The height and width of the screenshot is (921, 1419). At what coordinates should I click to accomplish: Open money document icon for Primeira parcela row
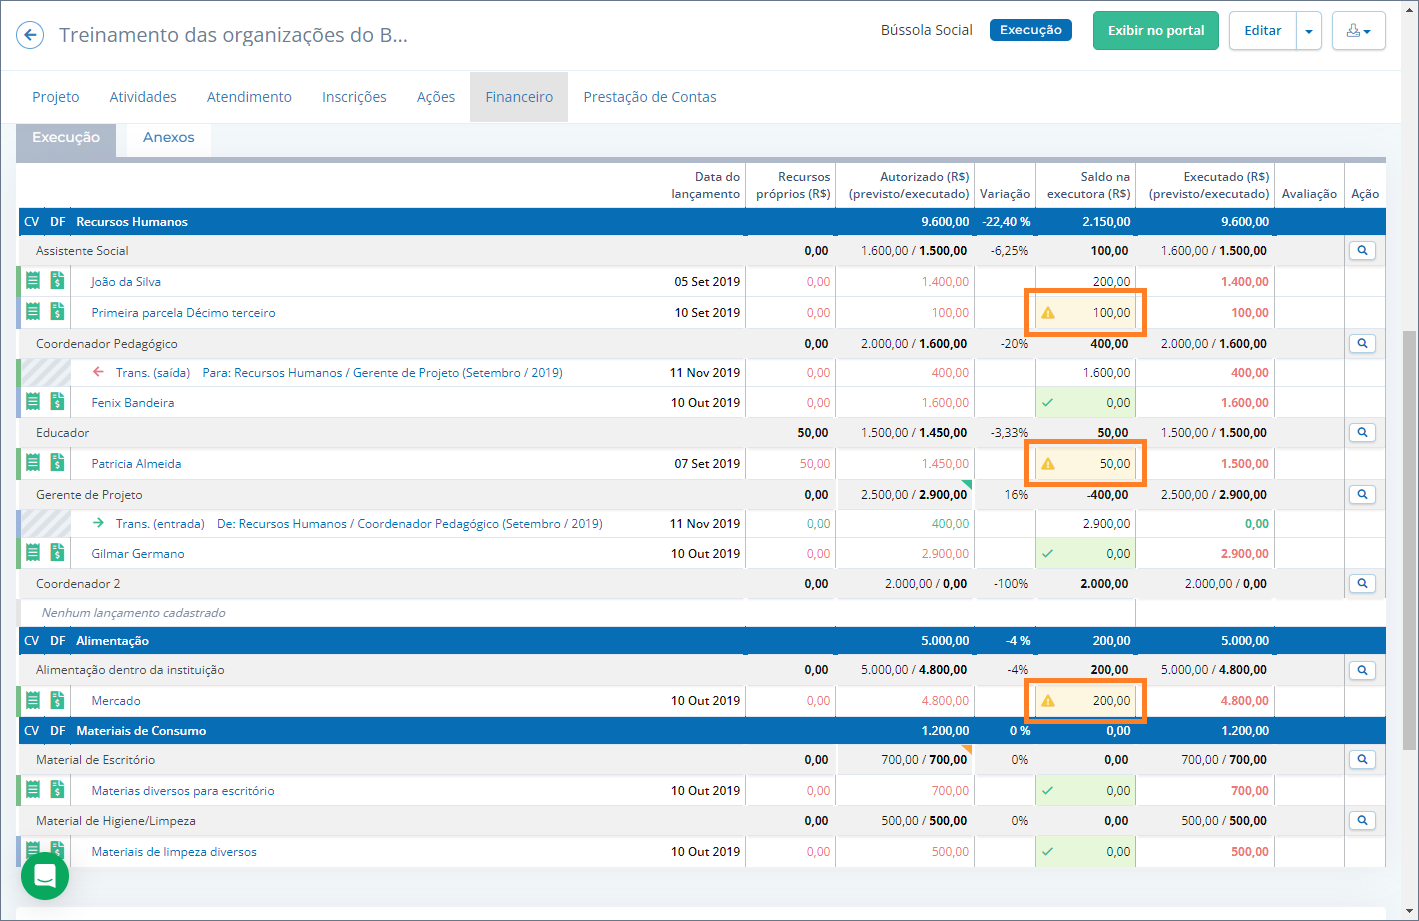[57, 312]
